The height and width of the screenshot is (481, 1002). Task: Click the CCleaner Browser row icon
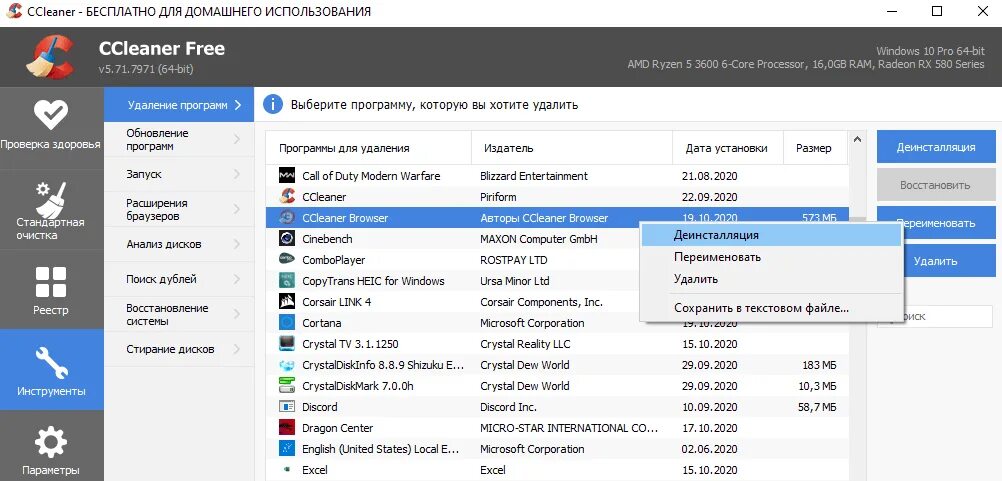287,218
